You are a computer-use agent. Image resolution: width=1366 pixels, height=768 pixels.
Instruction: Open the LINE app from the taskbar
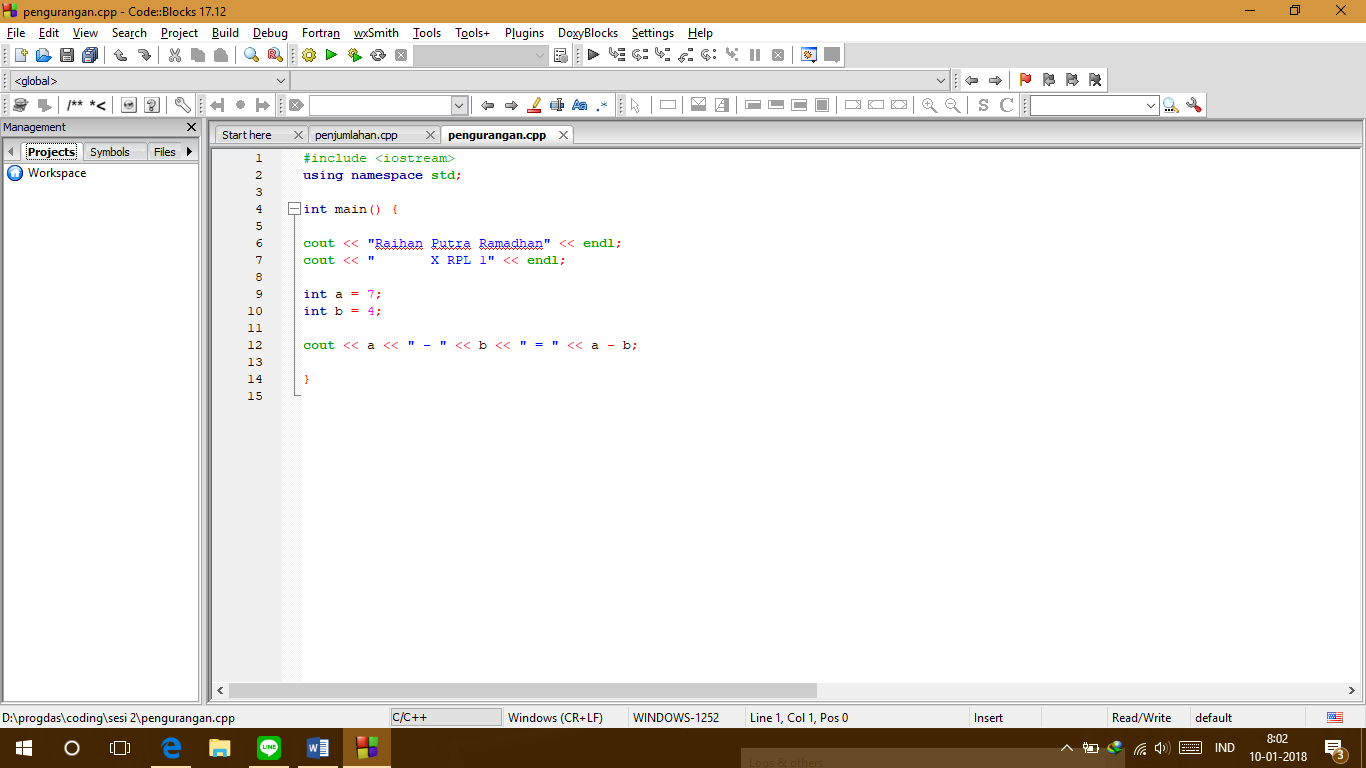[x=269, y=747]
